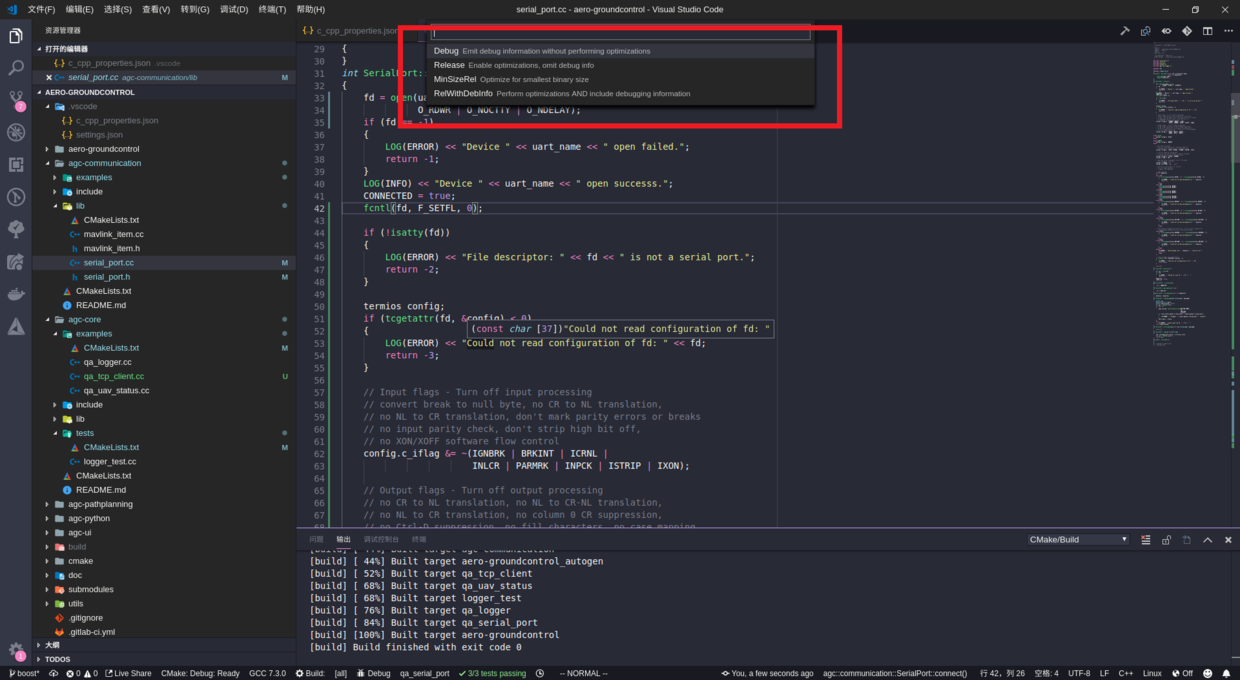Open Source Control view with badge
Image resolution: width=1240 pixels, height=680 pixels.
tap(16, 100)
